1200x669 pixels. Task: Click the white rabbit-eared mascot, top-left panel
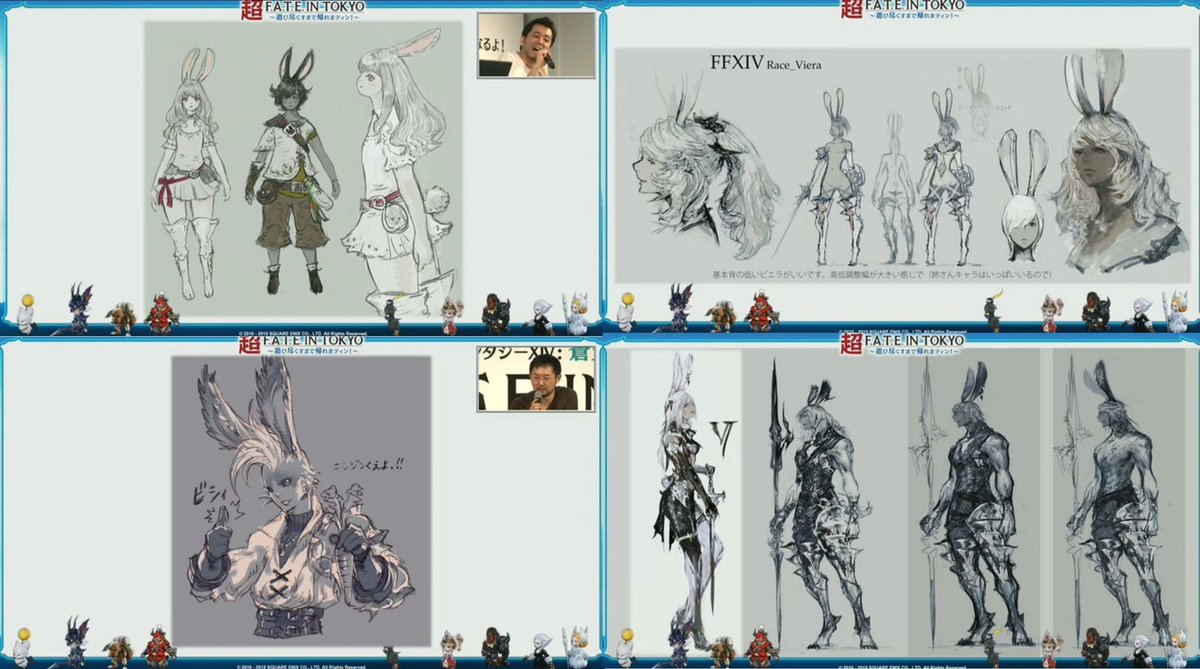(x=576, y=313)
